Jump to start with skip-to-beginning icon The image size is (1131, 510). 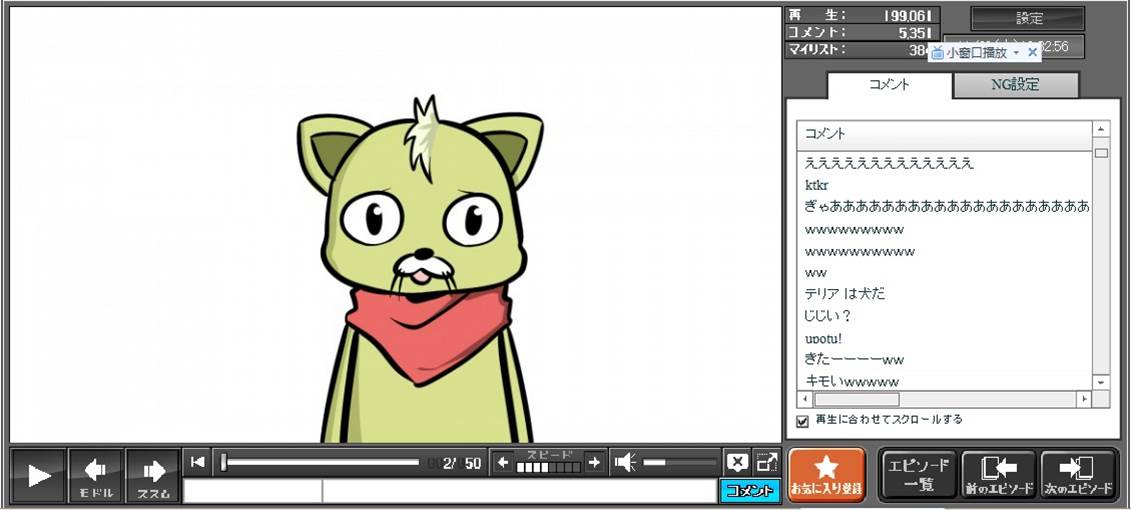198,462
